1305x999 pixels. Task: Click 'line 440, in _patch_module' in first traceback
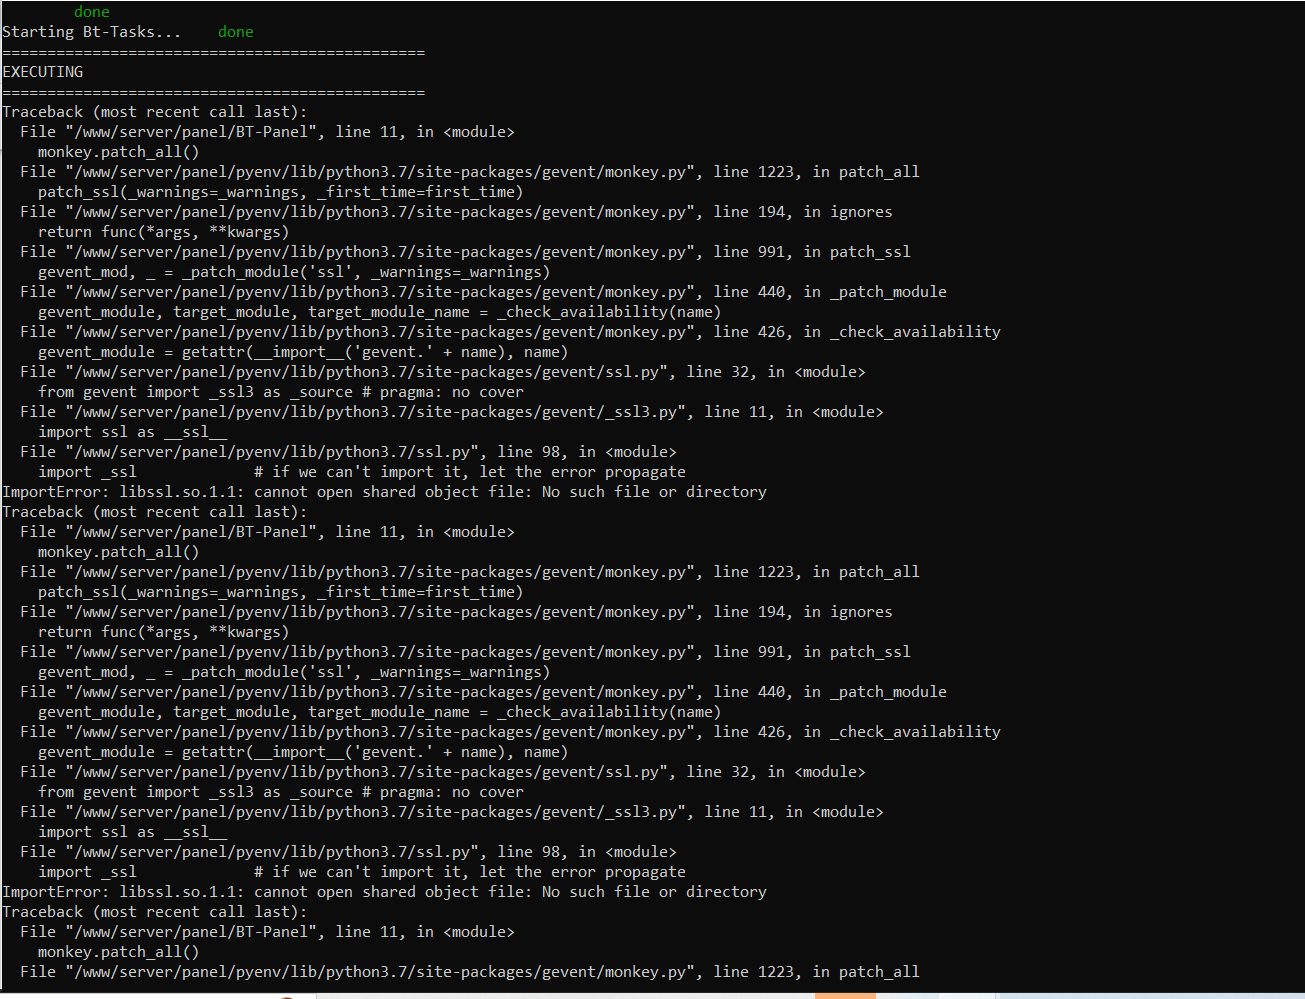[483, 292]
